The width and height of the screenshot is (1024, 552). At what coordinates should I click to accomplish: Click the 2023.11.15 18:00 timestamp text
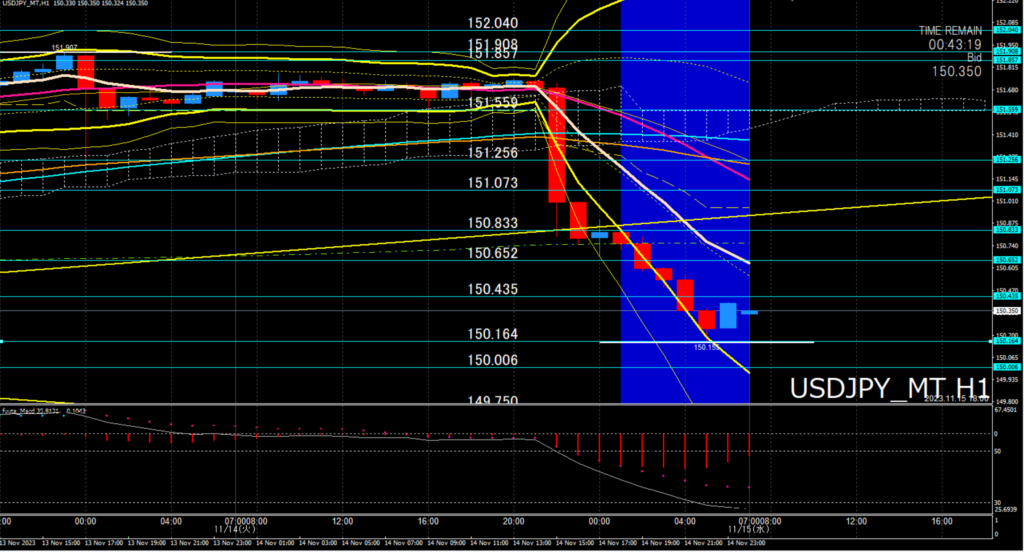tap(956, 398)
